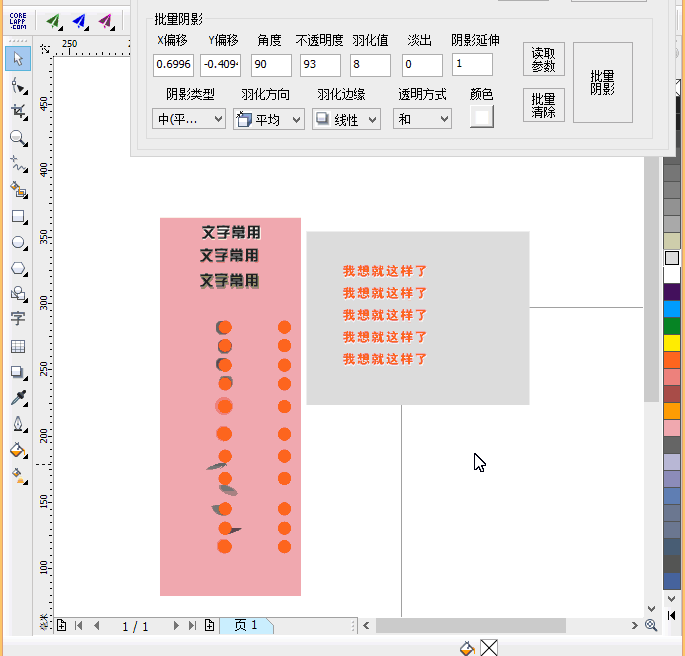Viewport: 685px width, 656px height.
Task: Switch to the 页 1 page tab
Action: tap(246, 625)
